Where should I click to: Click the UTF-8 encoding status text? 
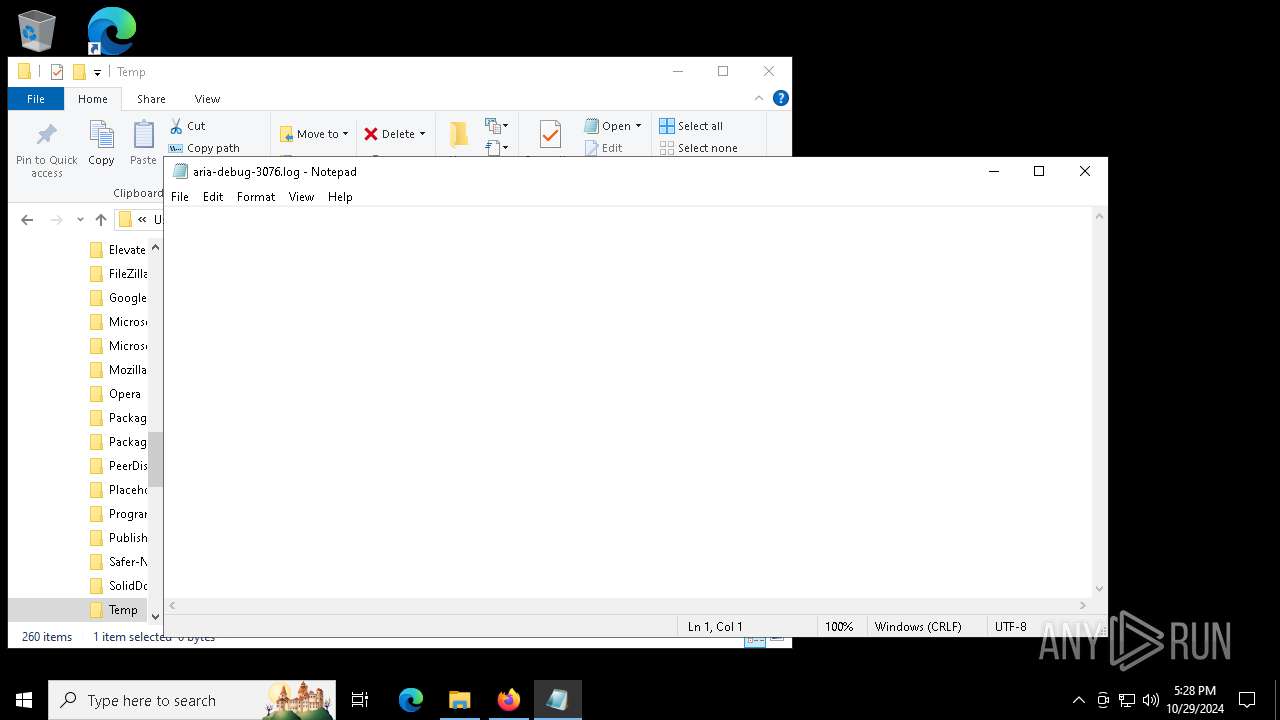[1010, 627]
